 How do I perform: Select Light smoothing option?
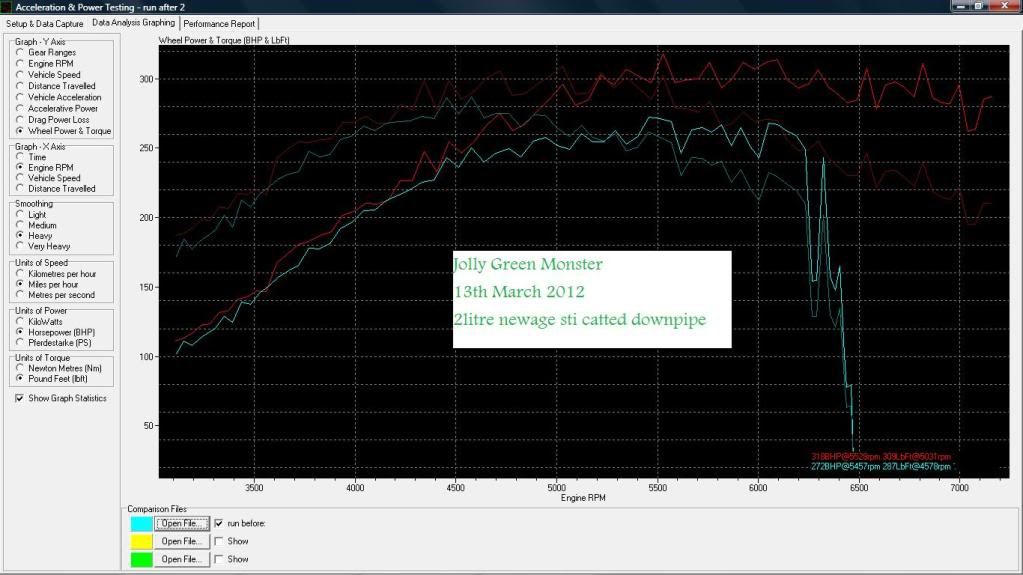[x=21, y=215]
